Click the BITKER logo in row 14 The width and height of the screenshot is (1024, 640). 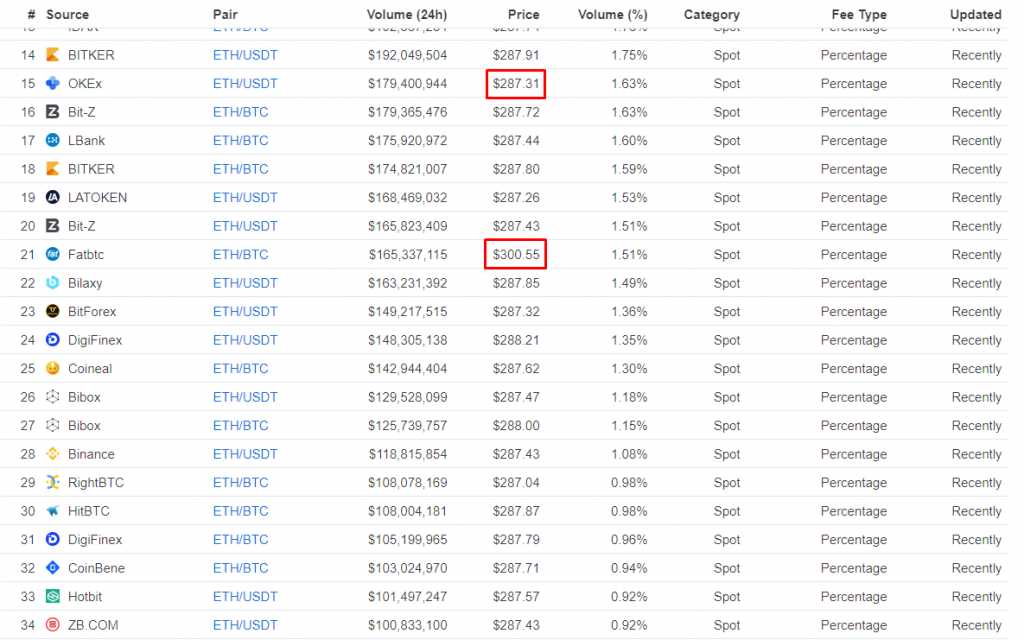coord(53,55)
